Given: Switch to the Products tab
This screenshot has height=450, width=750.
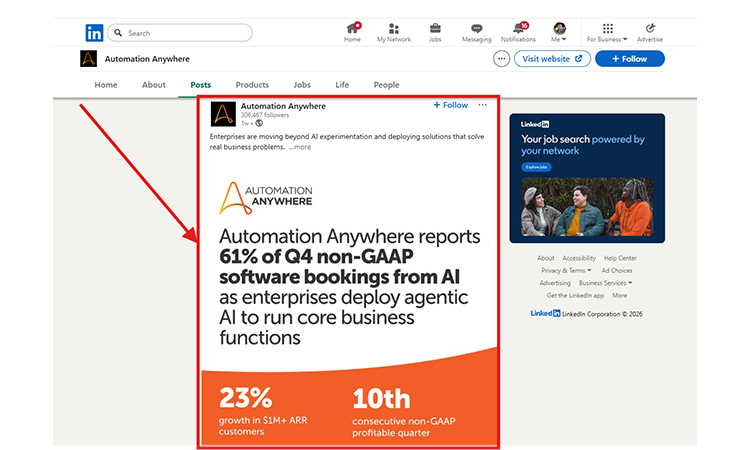Looking at the screenshot, I should (252, 85).
